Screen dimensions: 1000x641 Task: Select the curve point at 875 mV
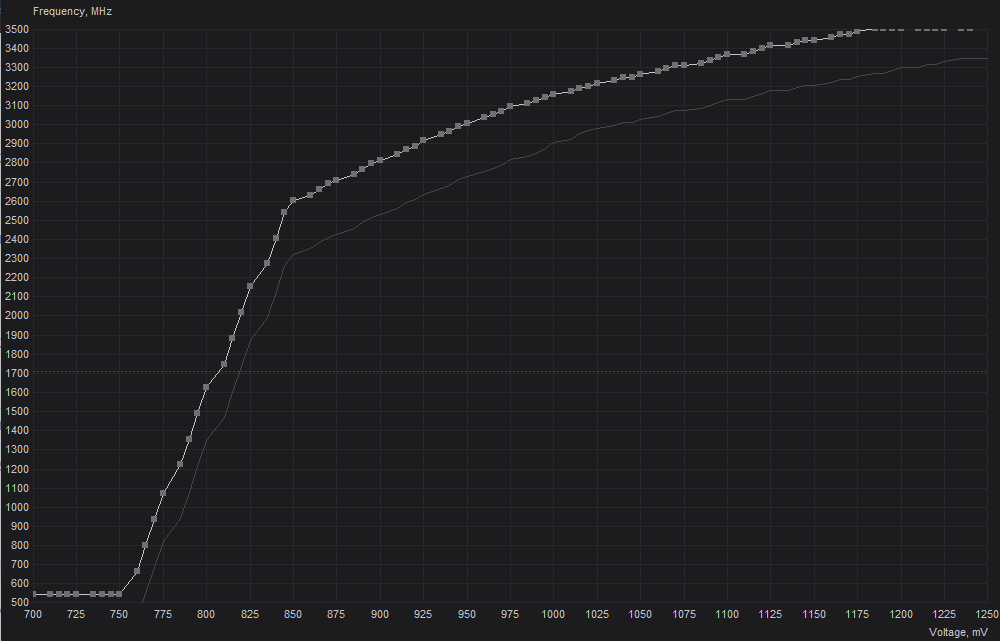(336, 181)
